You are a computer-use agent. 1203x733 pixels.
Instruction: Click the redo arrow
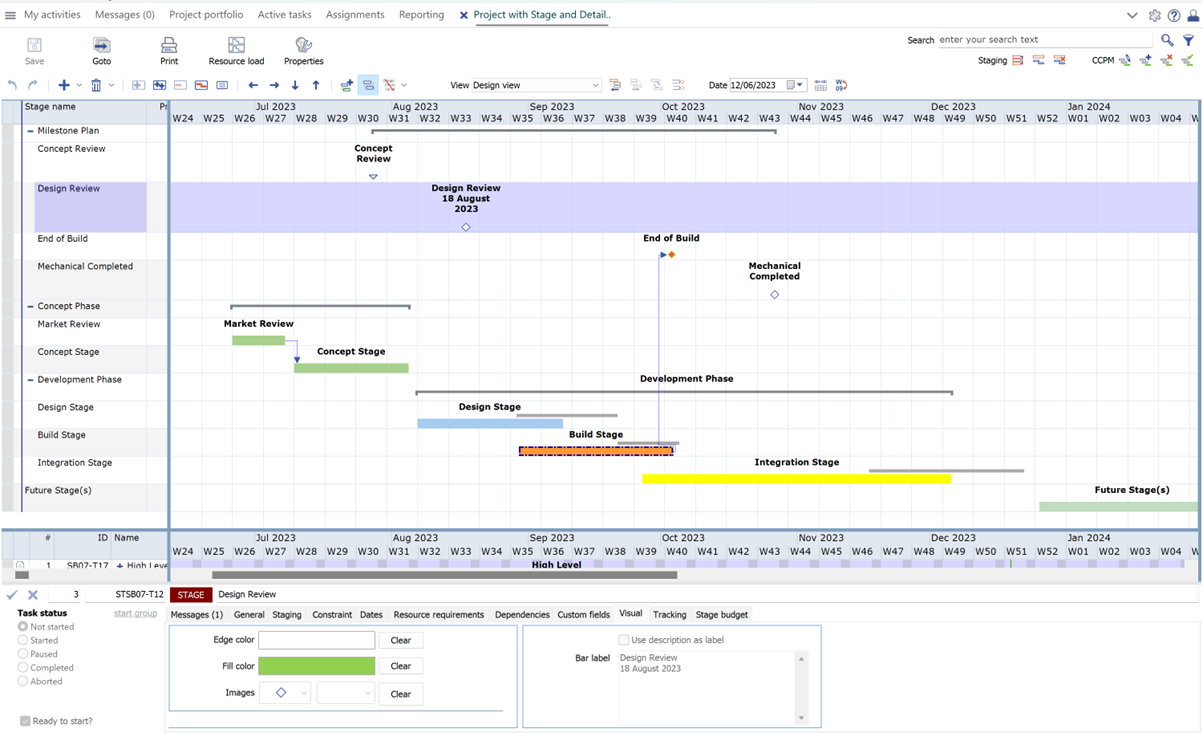(x=32, y=85)
